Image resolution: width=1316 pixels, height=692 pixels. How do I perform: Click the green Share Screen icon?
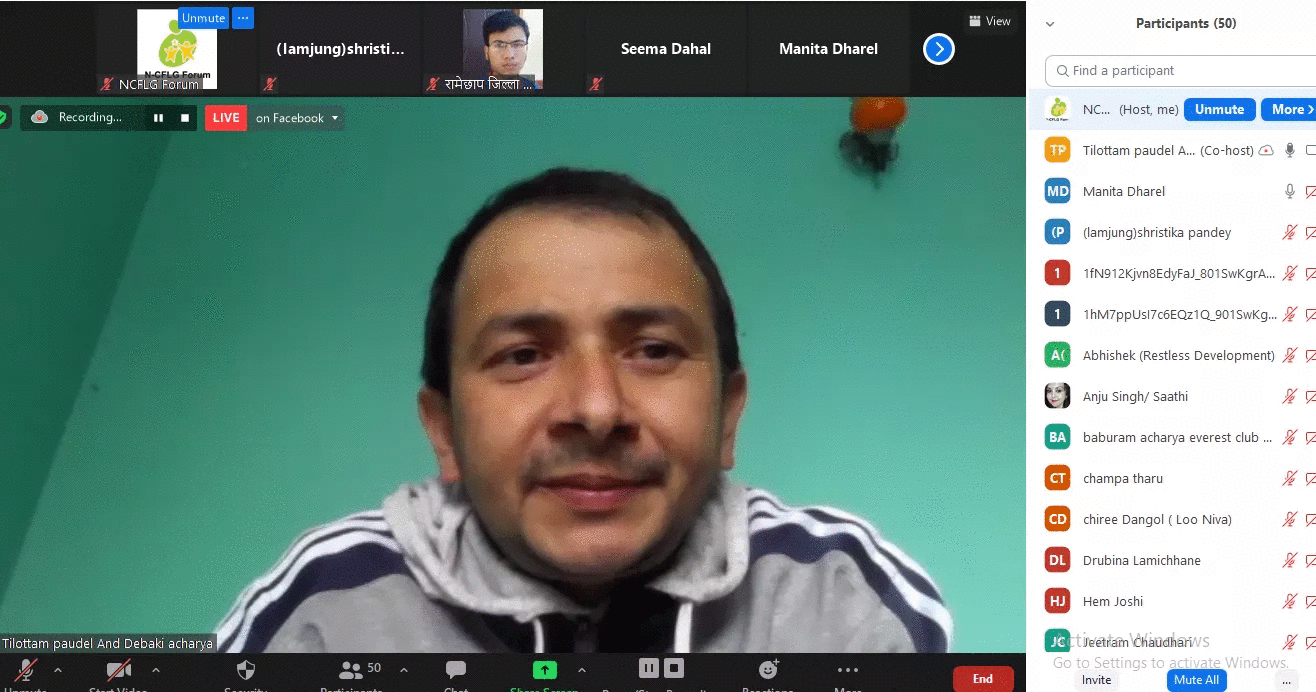pyautogui.click(x=544, y=670)
